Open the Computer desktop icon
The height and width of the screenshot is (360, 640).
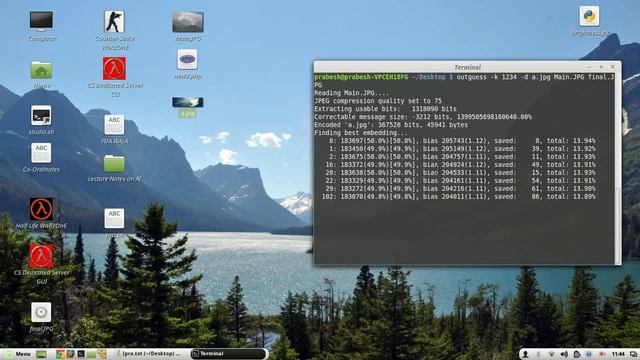(x=41, y=21)
